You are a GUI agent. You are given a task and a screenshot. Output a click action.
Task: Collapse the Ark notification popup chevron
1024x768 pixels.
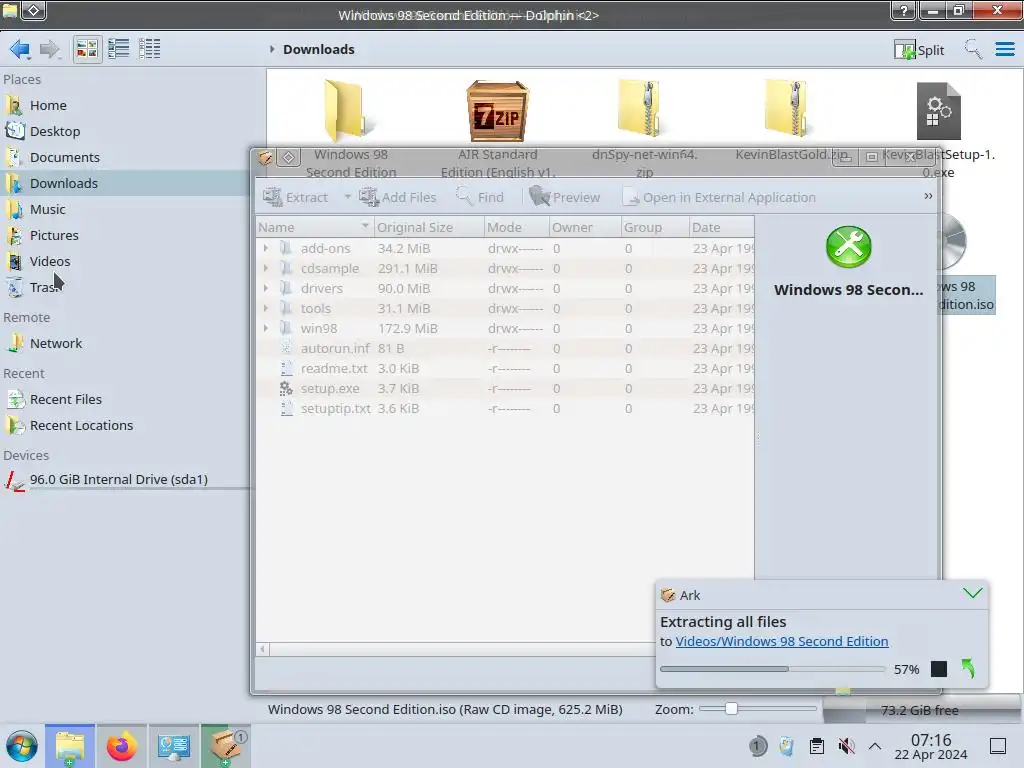coord(972,593)
